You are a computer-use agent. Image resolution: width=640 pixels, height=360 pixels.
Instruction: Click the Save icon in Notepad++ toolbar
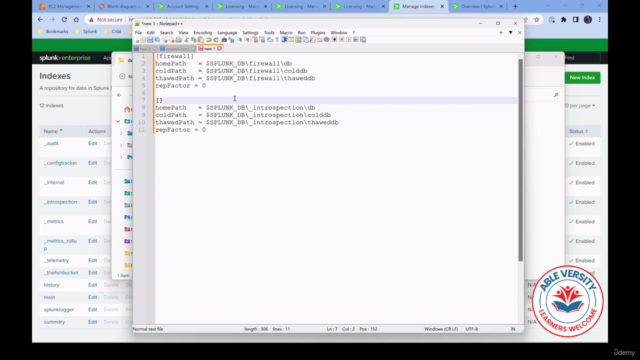(150, 40)
